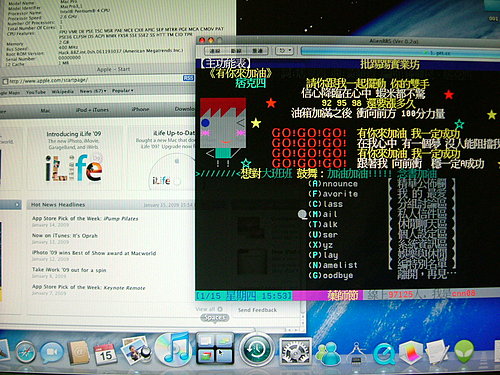Screen dimensions: 500x375
Task: Open iPhoto '09 wins Best of Show headline
Action: click(x=94, y=253)
